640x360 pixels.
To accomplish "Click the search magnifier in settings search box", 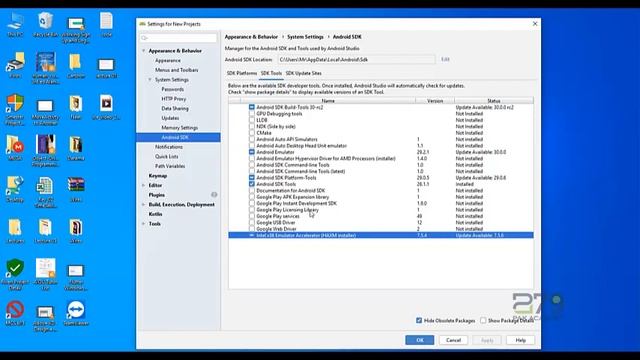I will [x=144, y=38].
